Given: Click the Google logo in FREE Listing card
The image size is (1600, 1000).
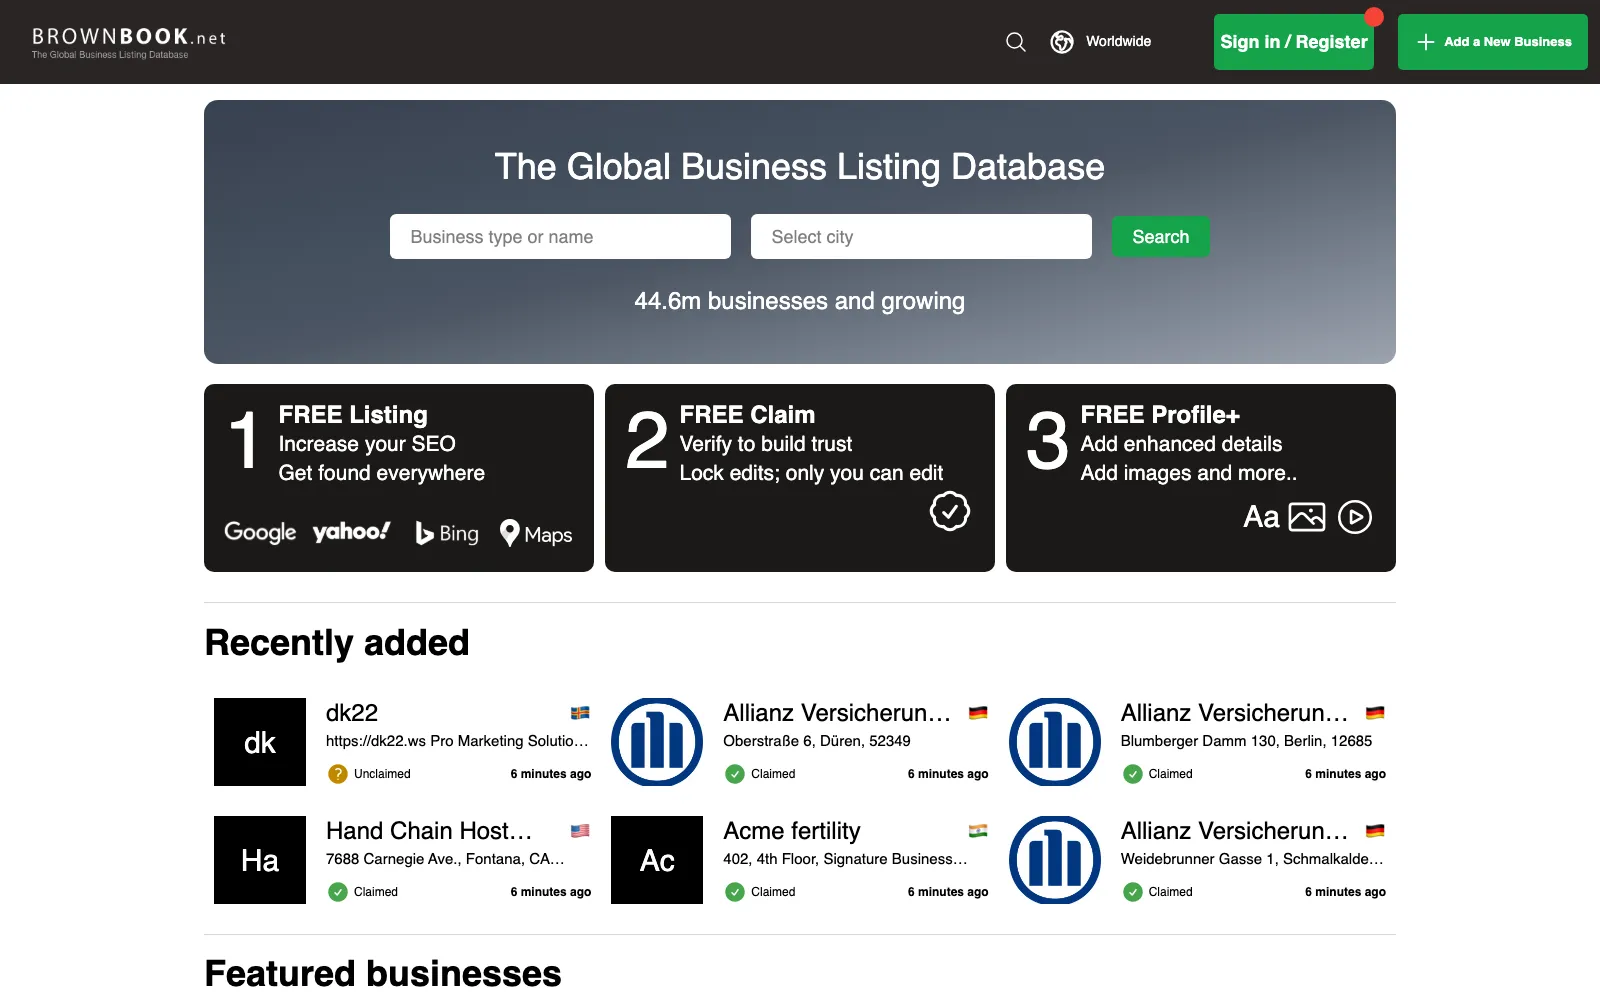Looking at the screenshot, I should tap(260, 532).
